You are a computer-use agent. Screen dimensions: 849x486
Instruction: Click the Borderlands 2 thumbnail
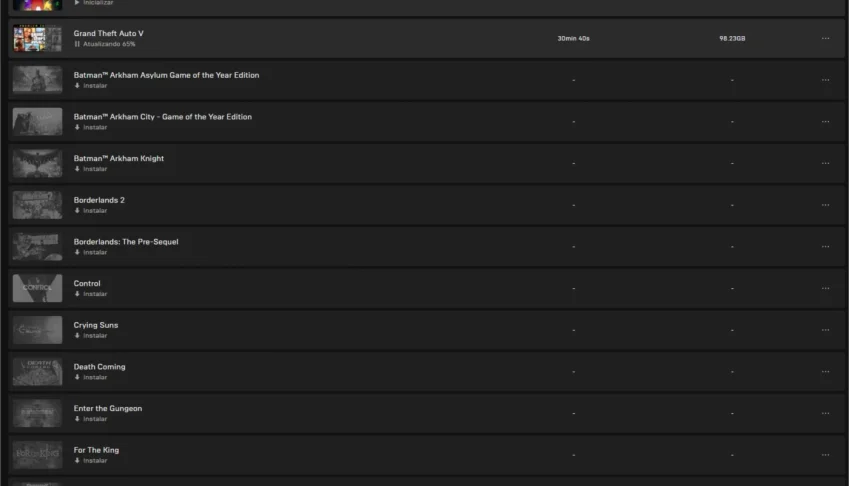37,205
